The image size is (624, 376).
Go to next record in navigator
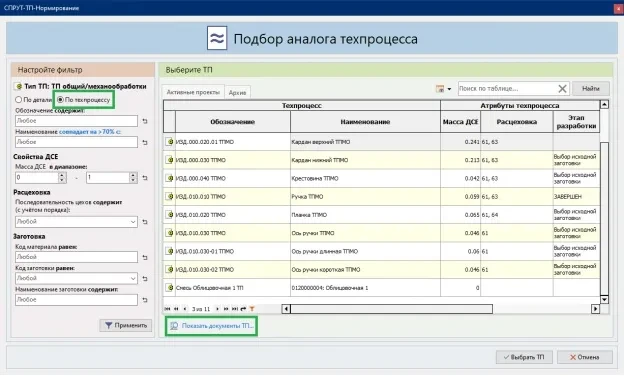(x=217, y=309)
